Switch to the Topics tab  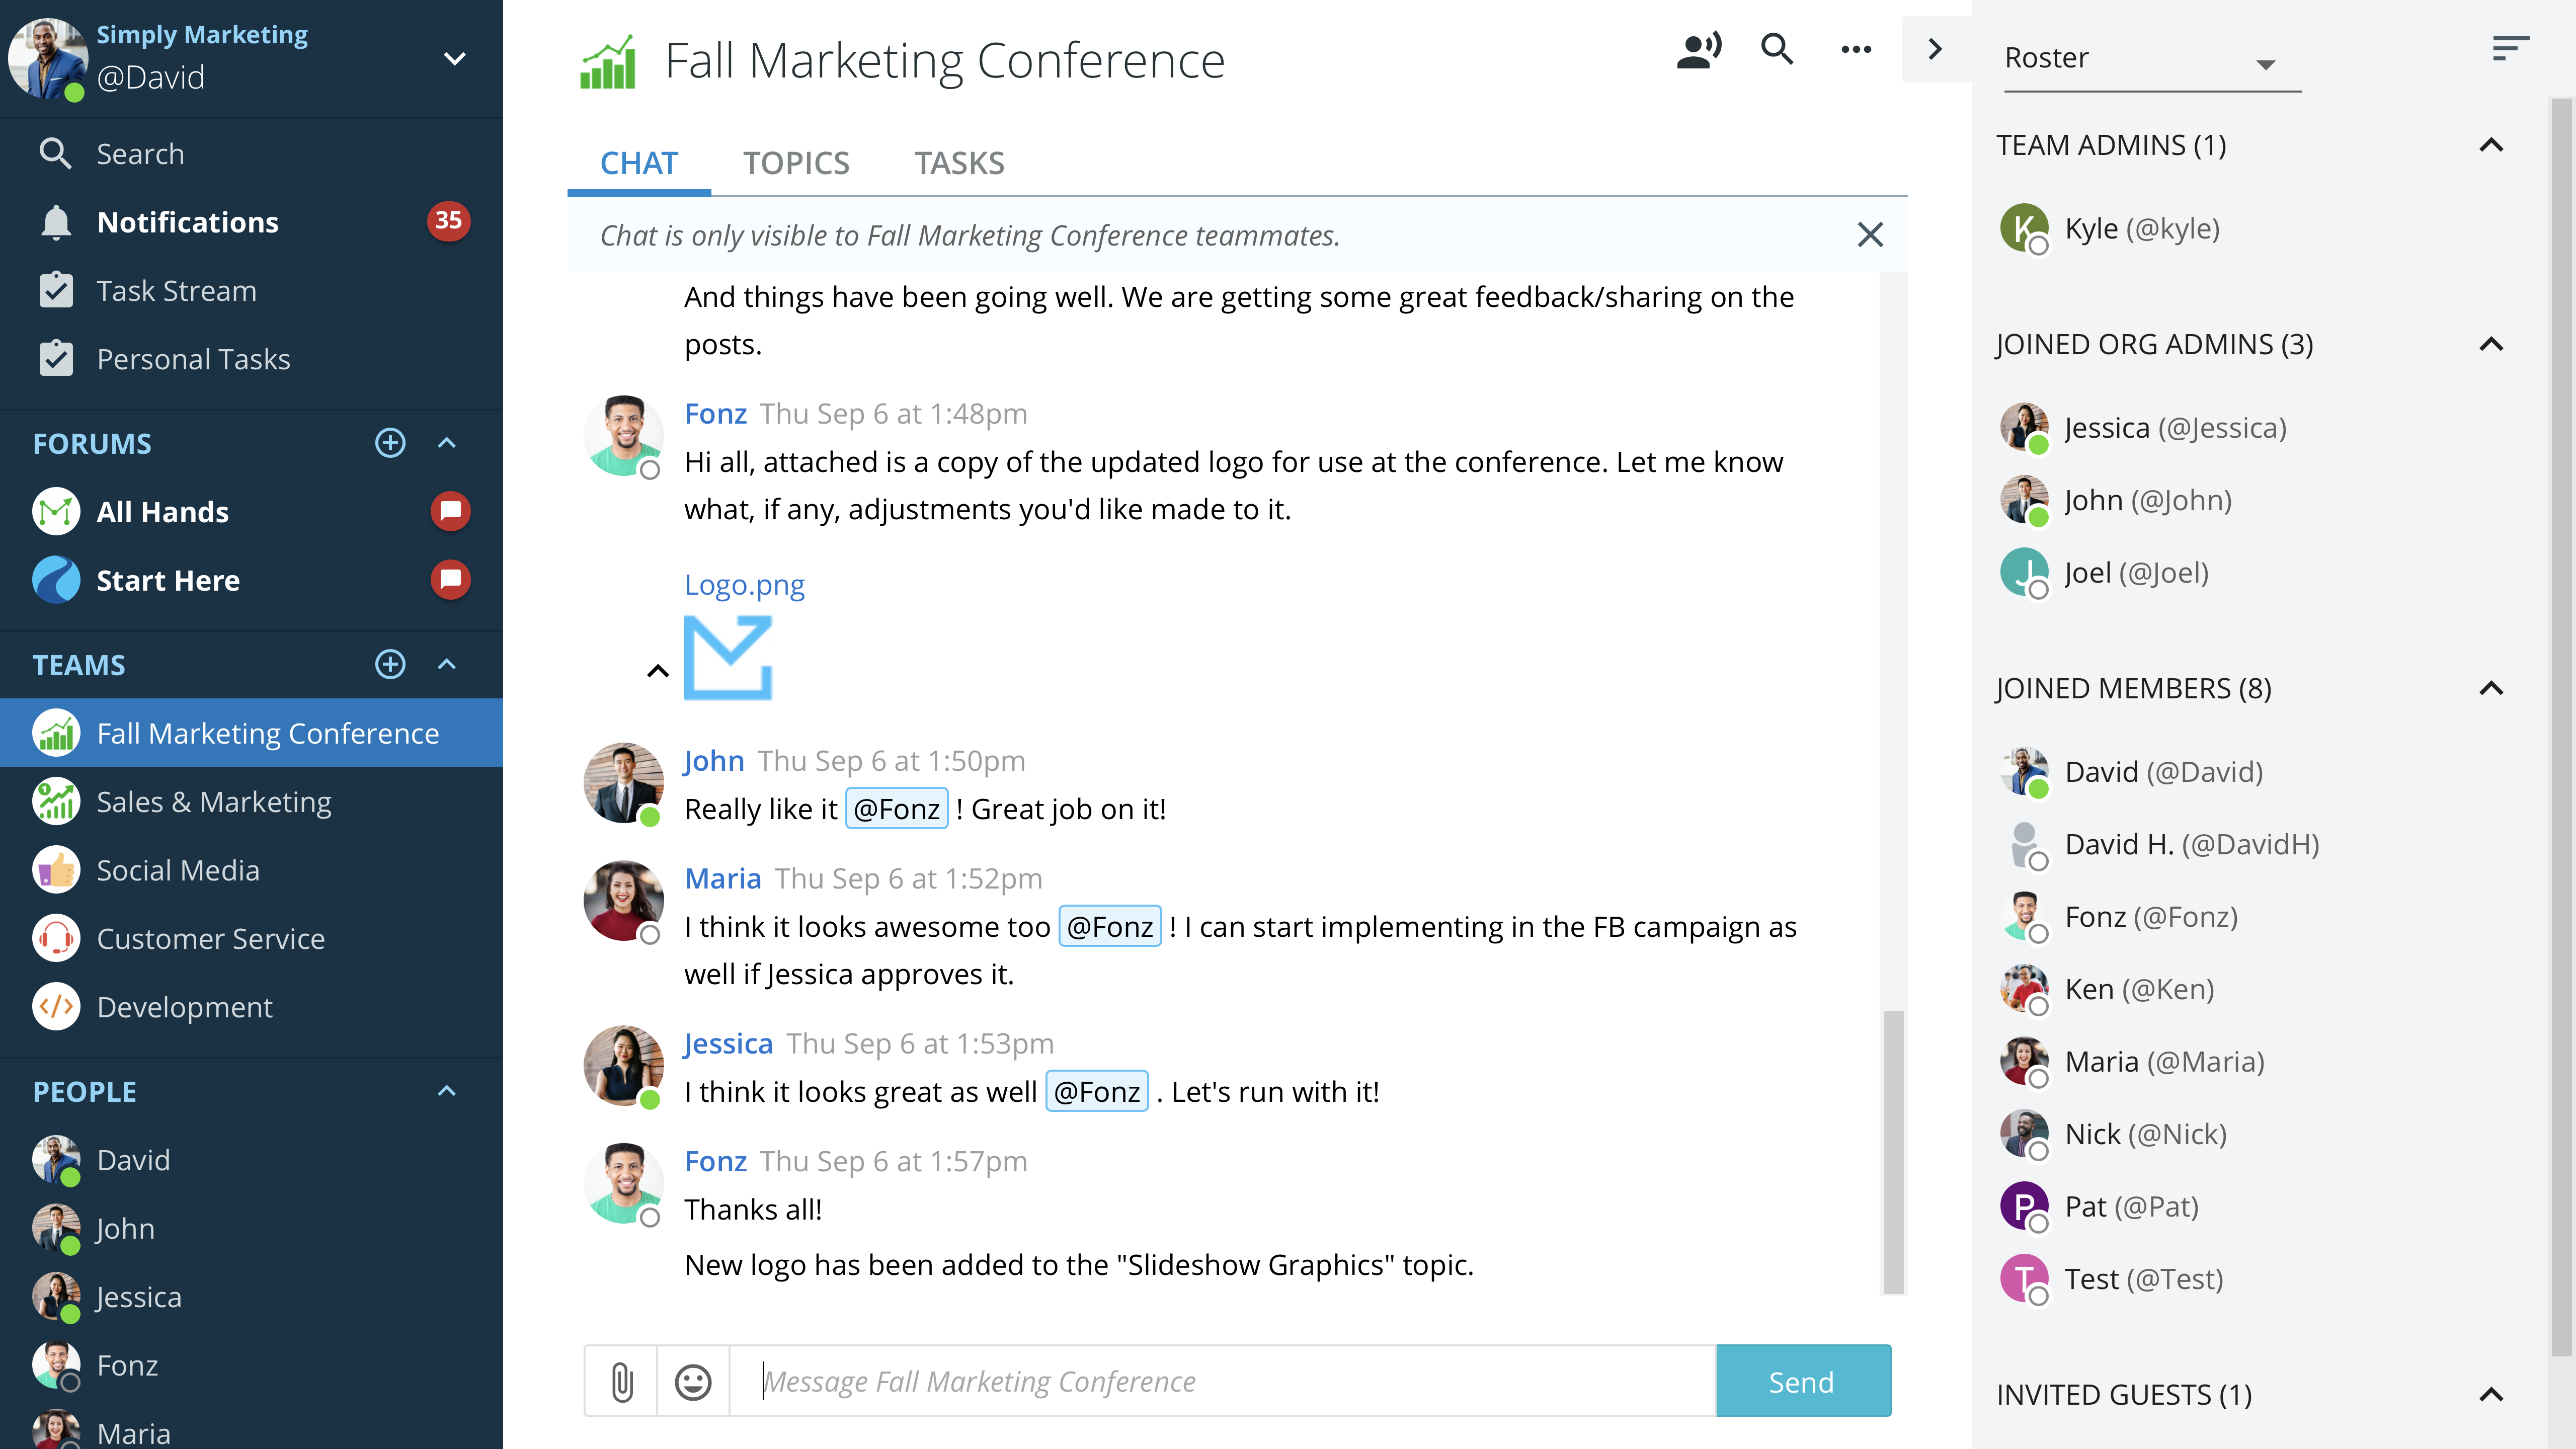click(x=796, y=163)
